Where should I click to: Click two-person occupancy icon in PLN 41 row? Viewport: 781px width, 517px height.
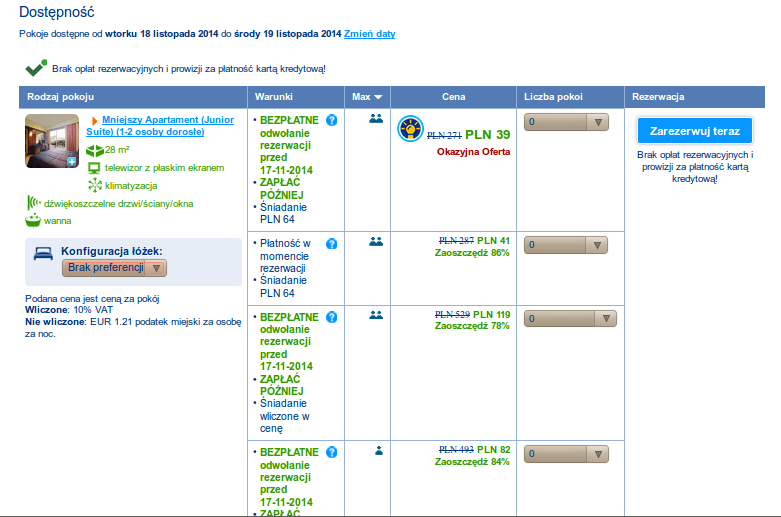tap(376, 242)
